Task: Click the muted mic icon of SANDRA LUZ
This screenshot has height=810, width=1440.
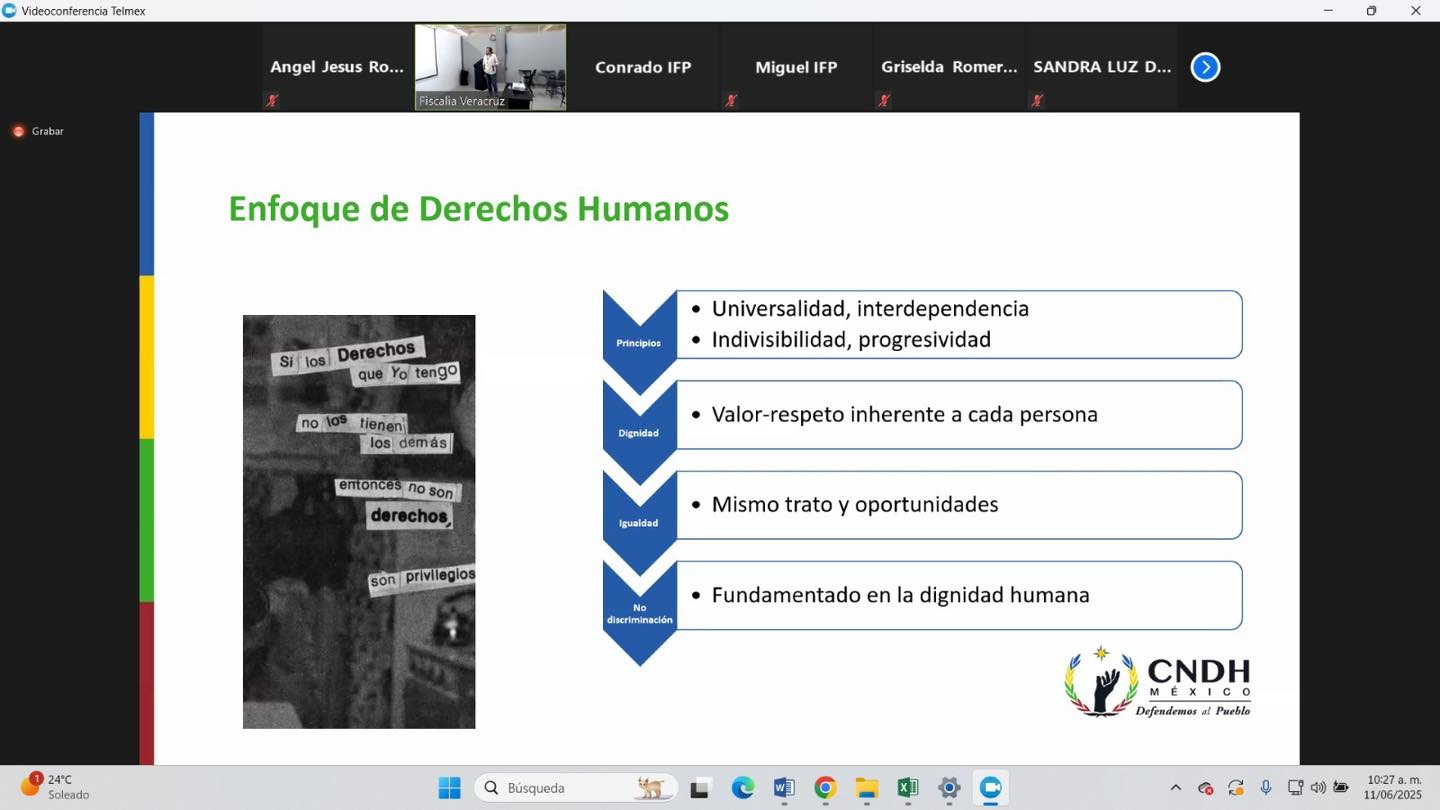Action: [1037, 100]
